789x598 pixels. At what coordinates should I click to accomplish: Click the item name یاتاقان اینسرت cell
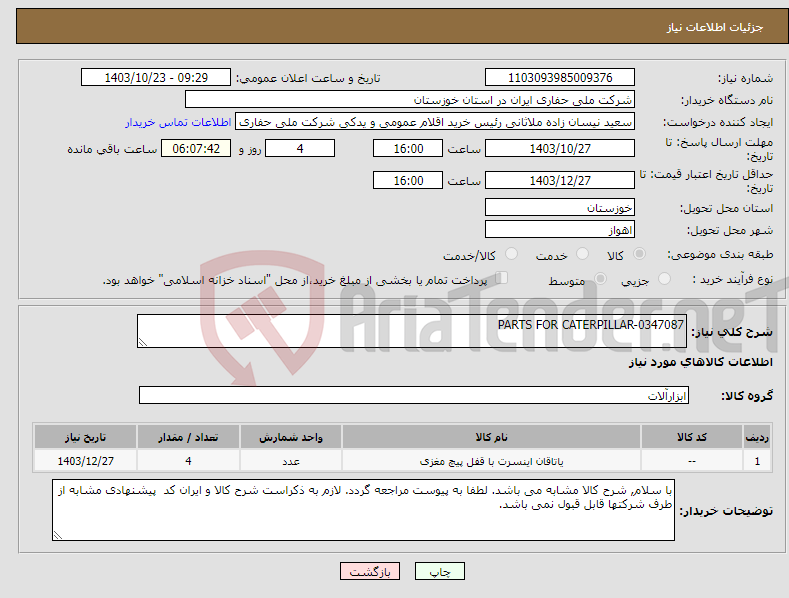(491, 461)
